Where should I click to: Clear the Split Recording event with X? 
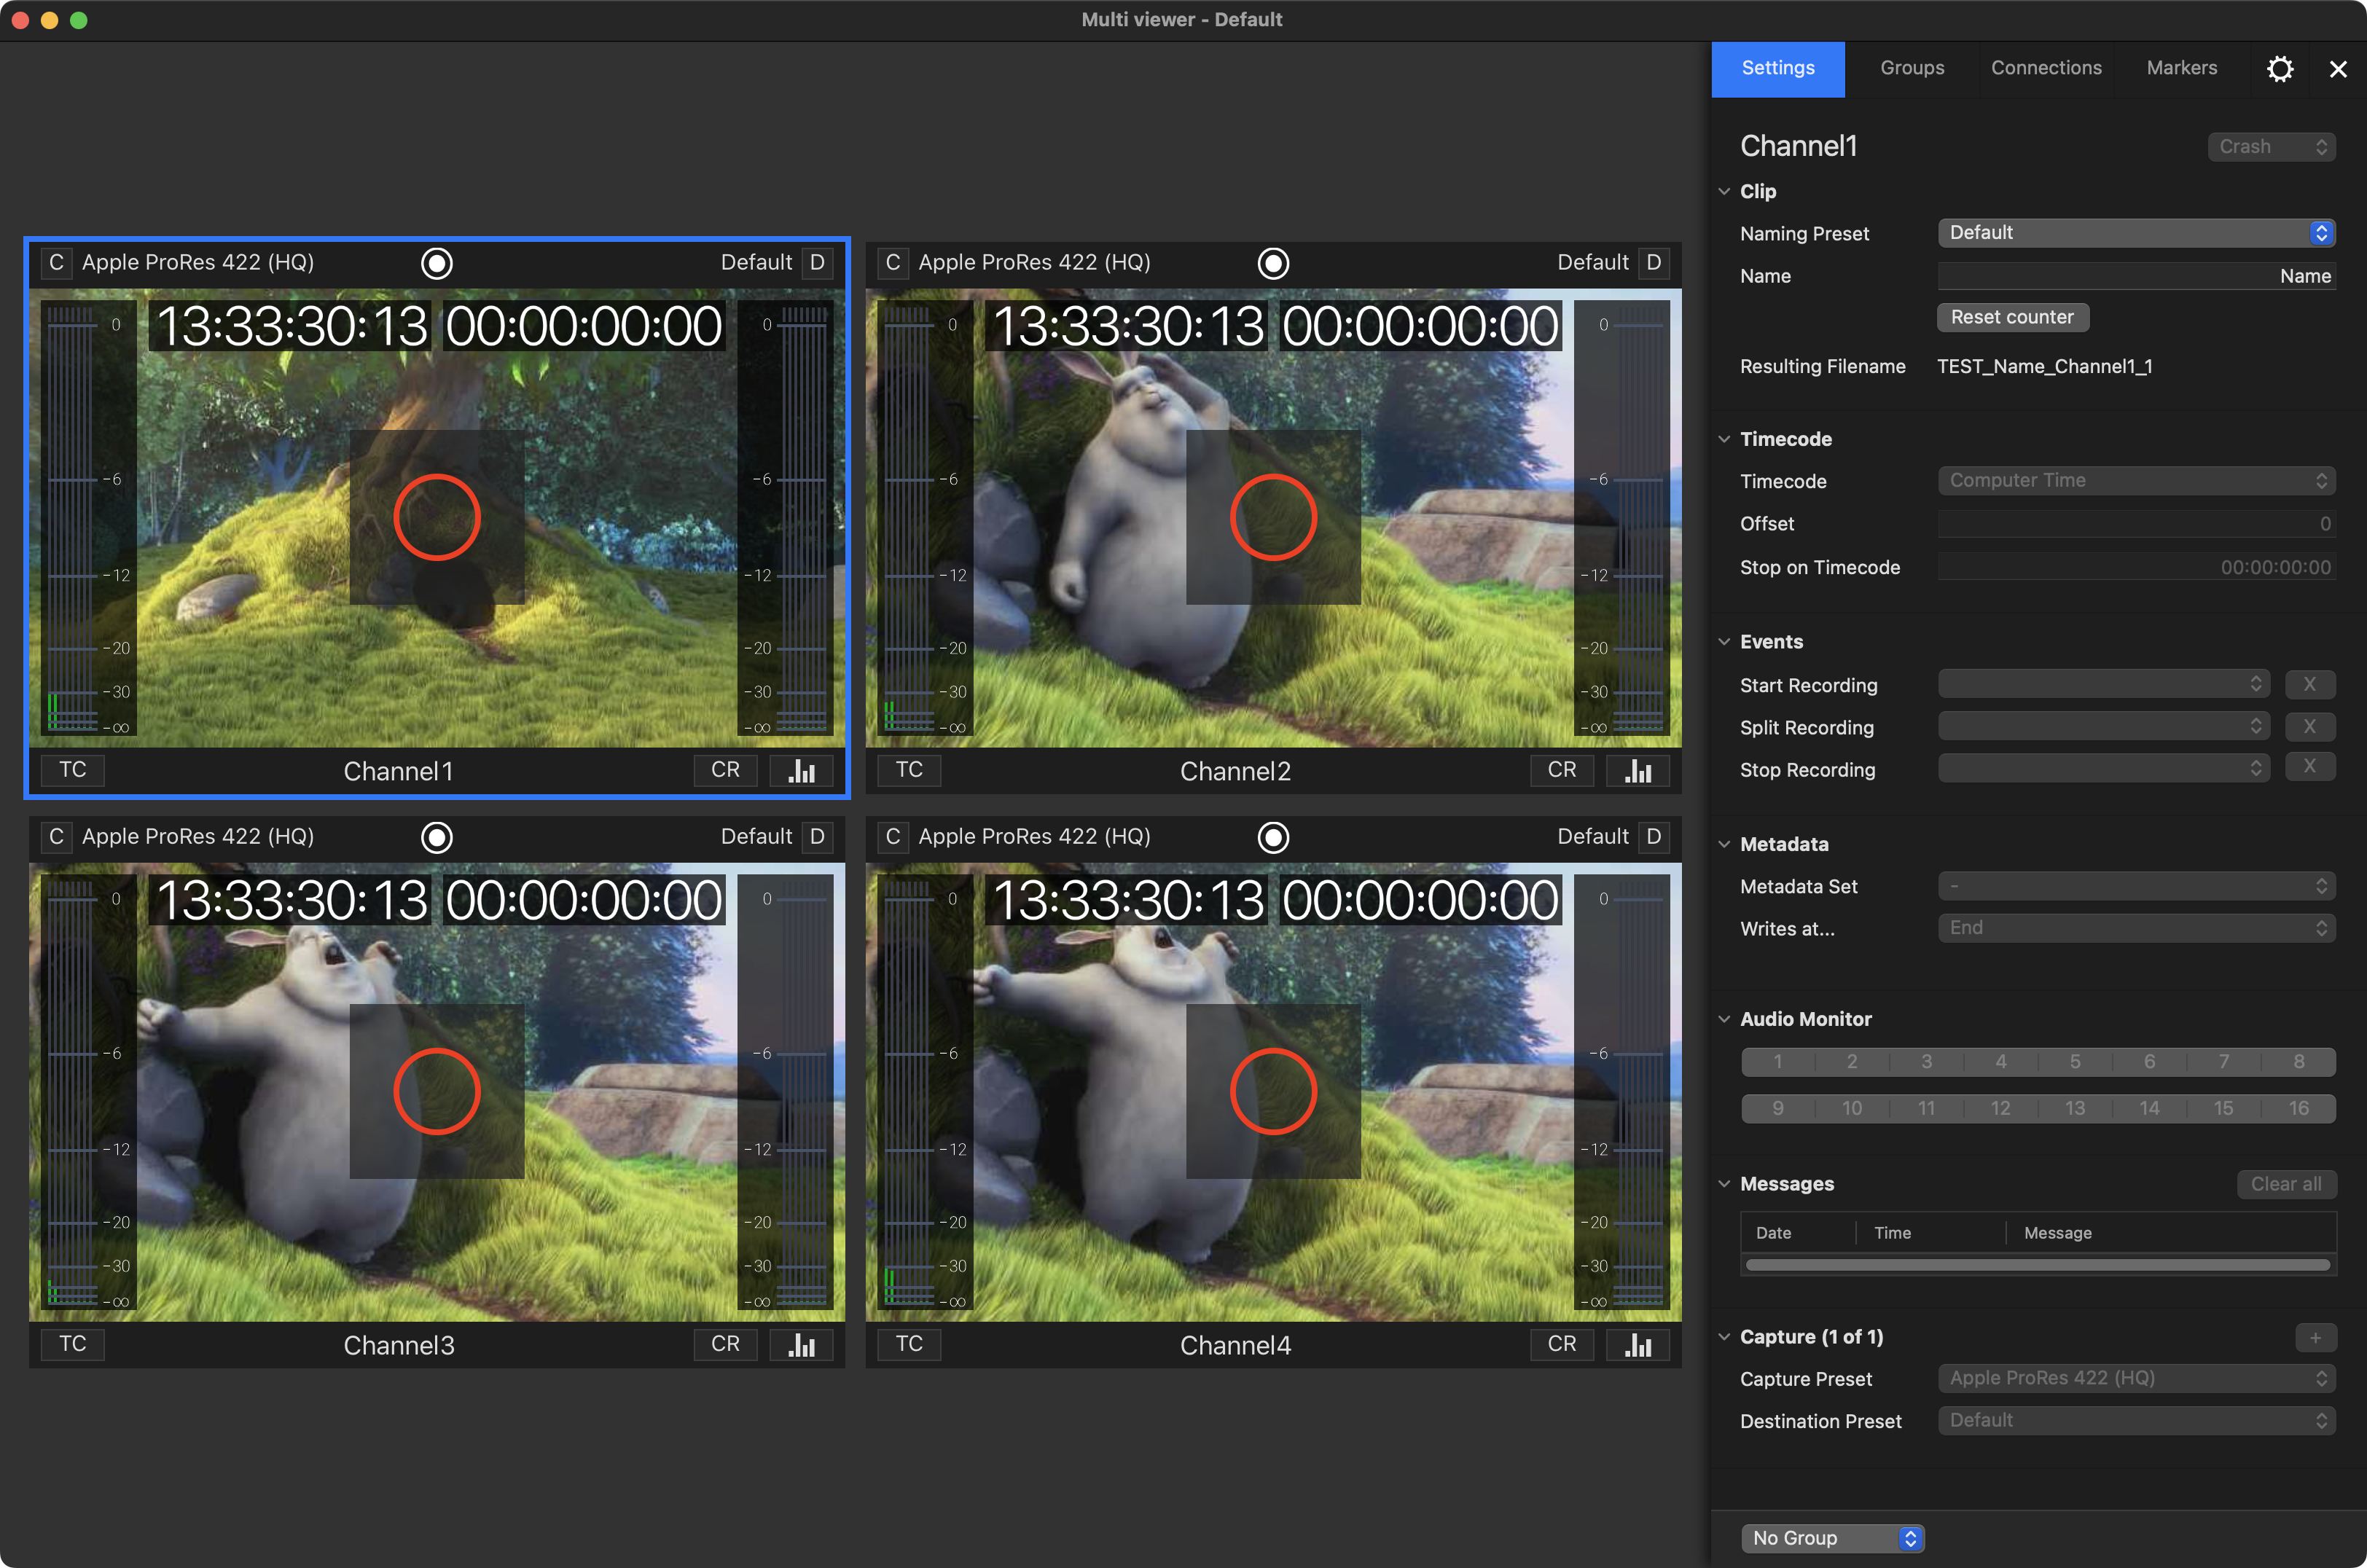(2309, 727)
